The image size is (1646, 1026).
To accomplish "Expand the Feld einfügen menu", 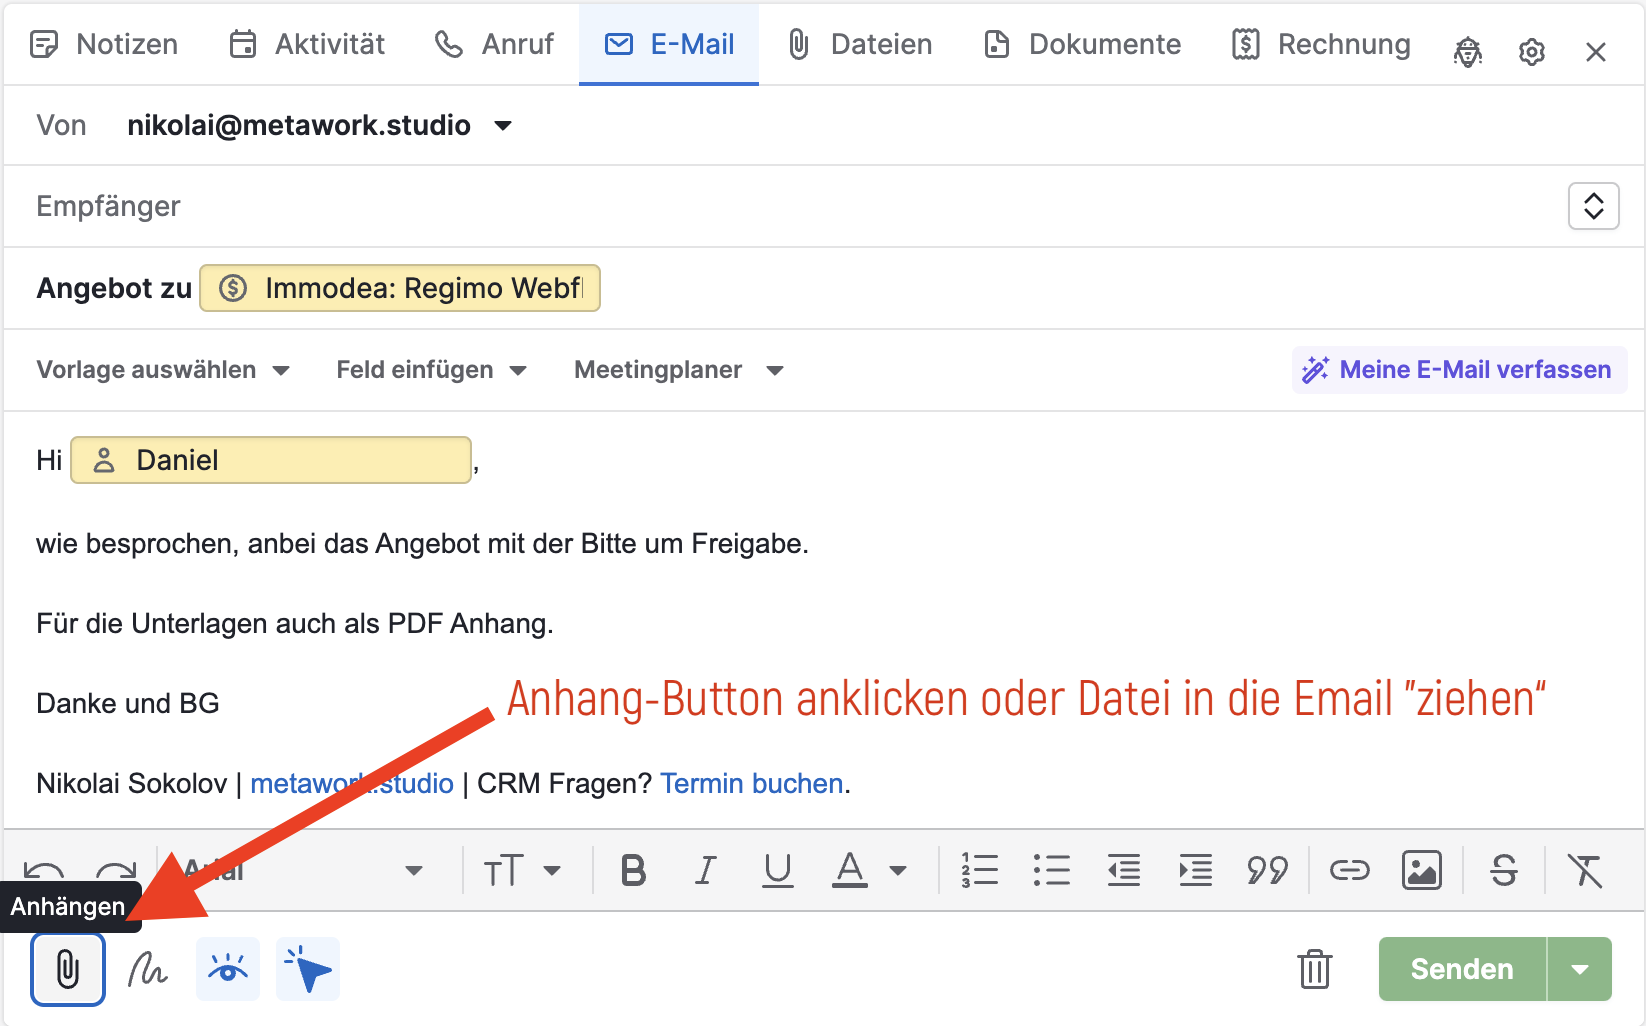I will (x=431, y=370).
